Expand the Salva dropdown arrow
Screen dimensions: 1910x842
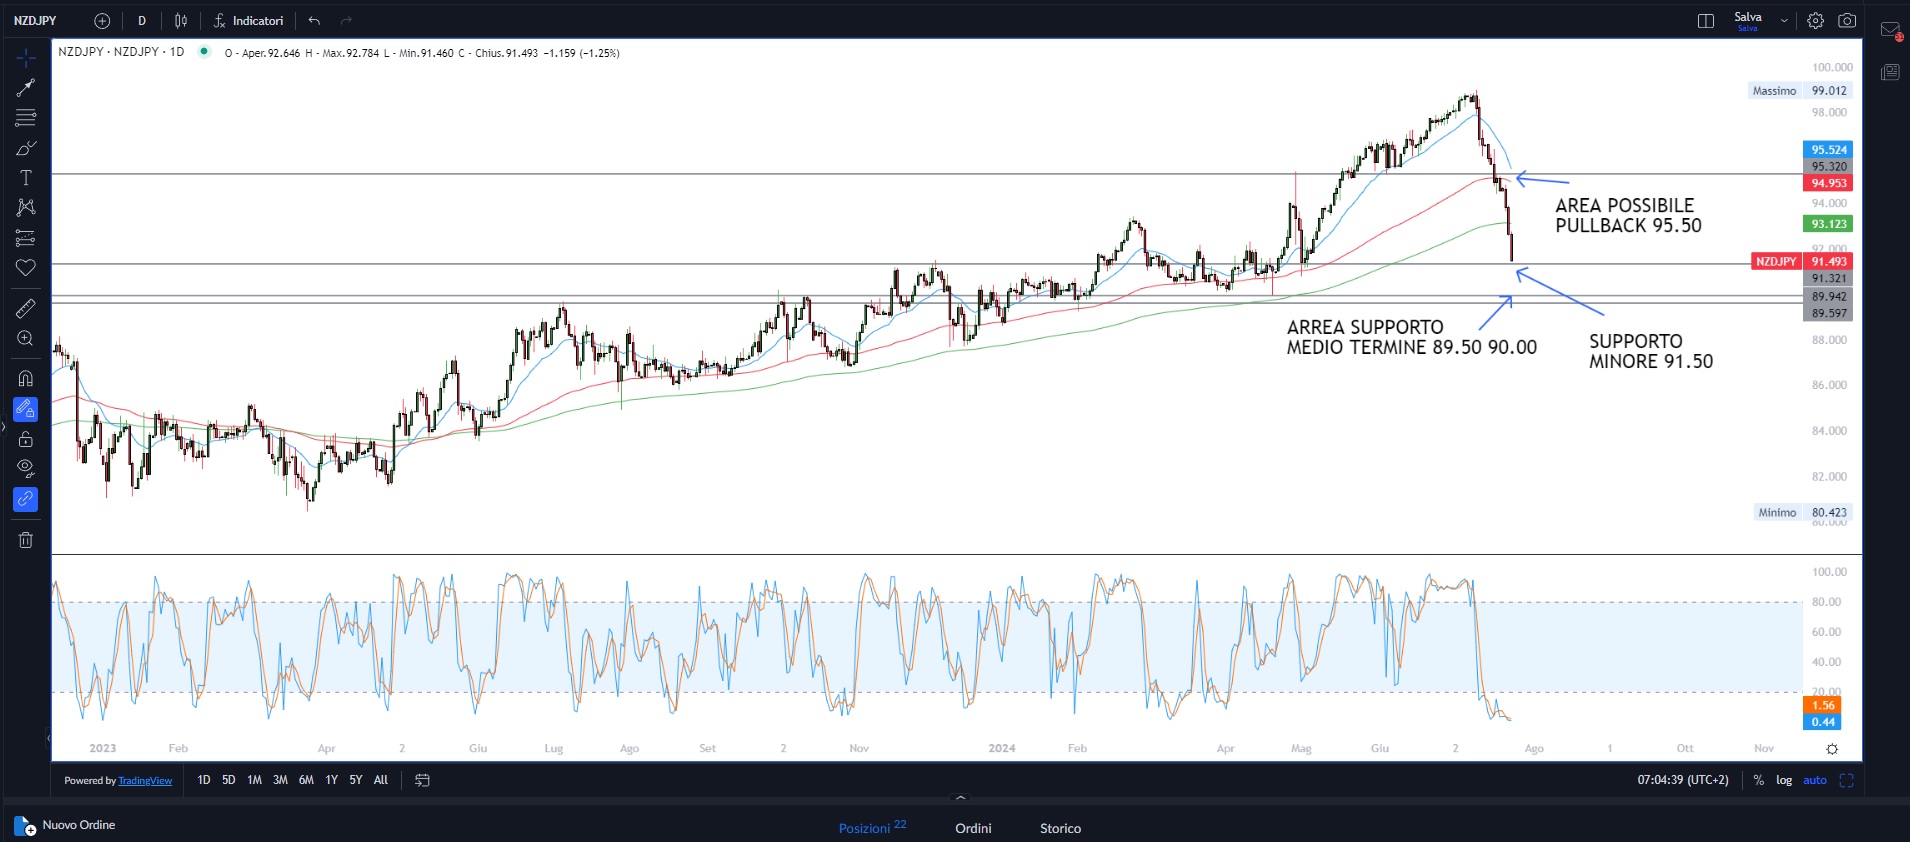1784,21
